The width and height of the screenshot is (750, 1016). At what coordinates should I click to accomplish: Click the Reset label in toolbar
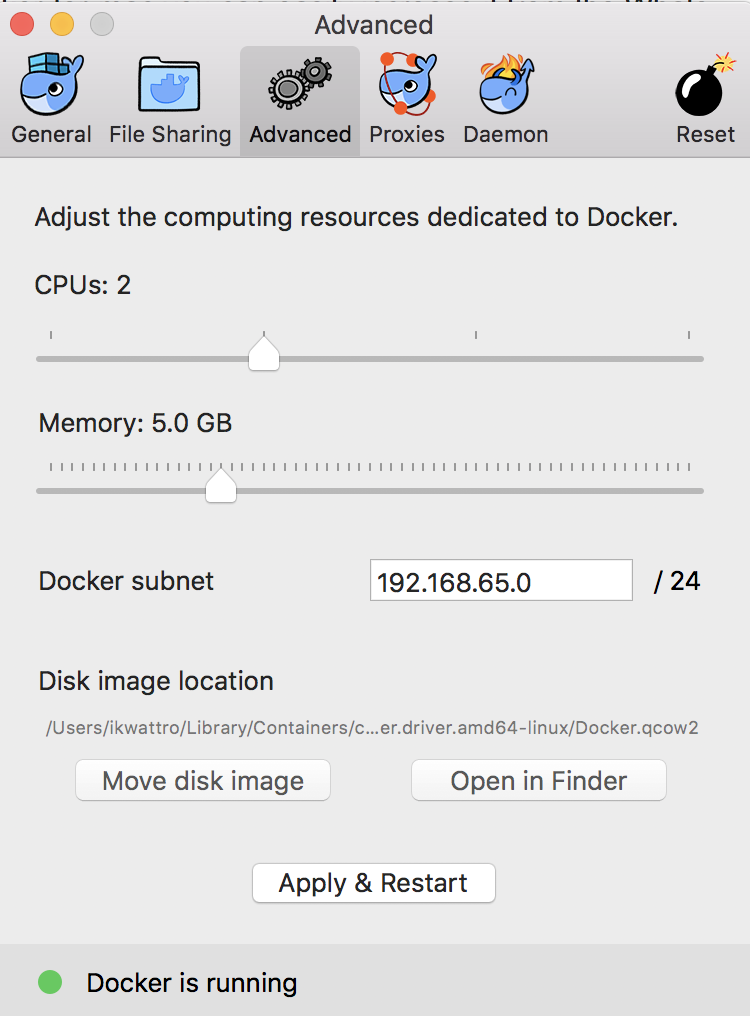[705, 134]
